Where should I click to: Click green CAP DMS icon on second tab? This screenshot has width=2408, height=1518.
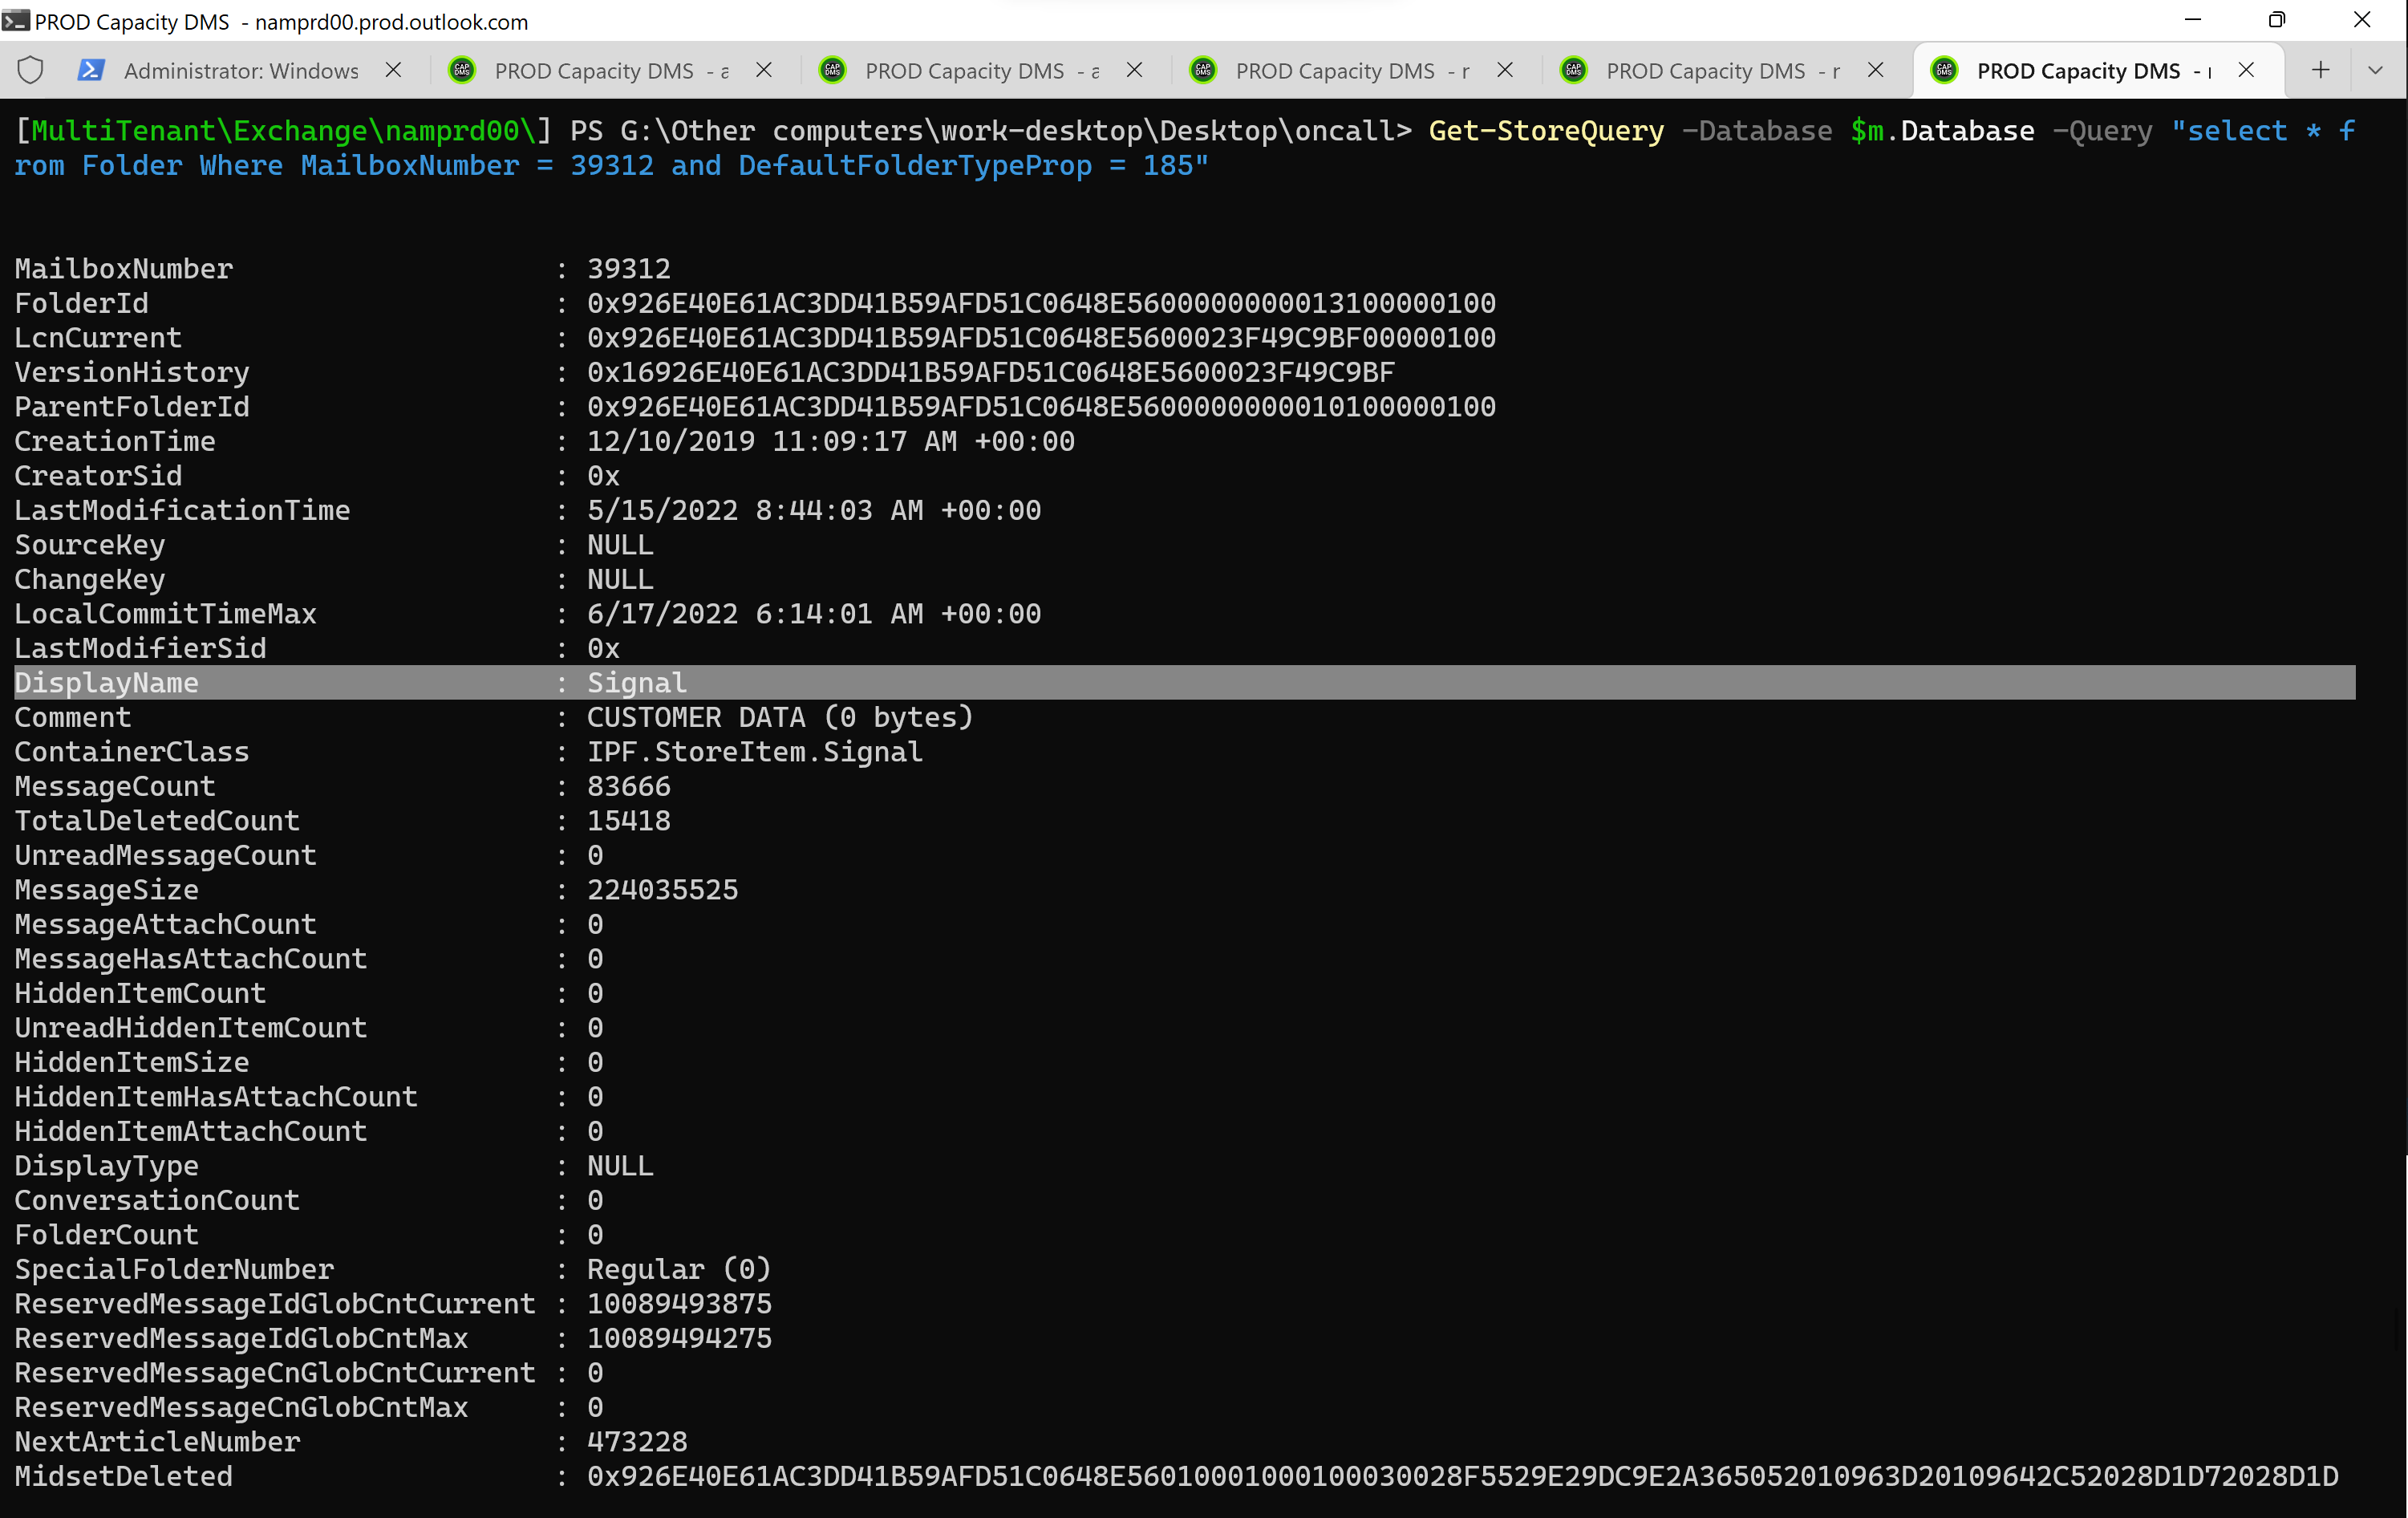[x=462, y=70]
